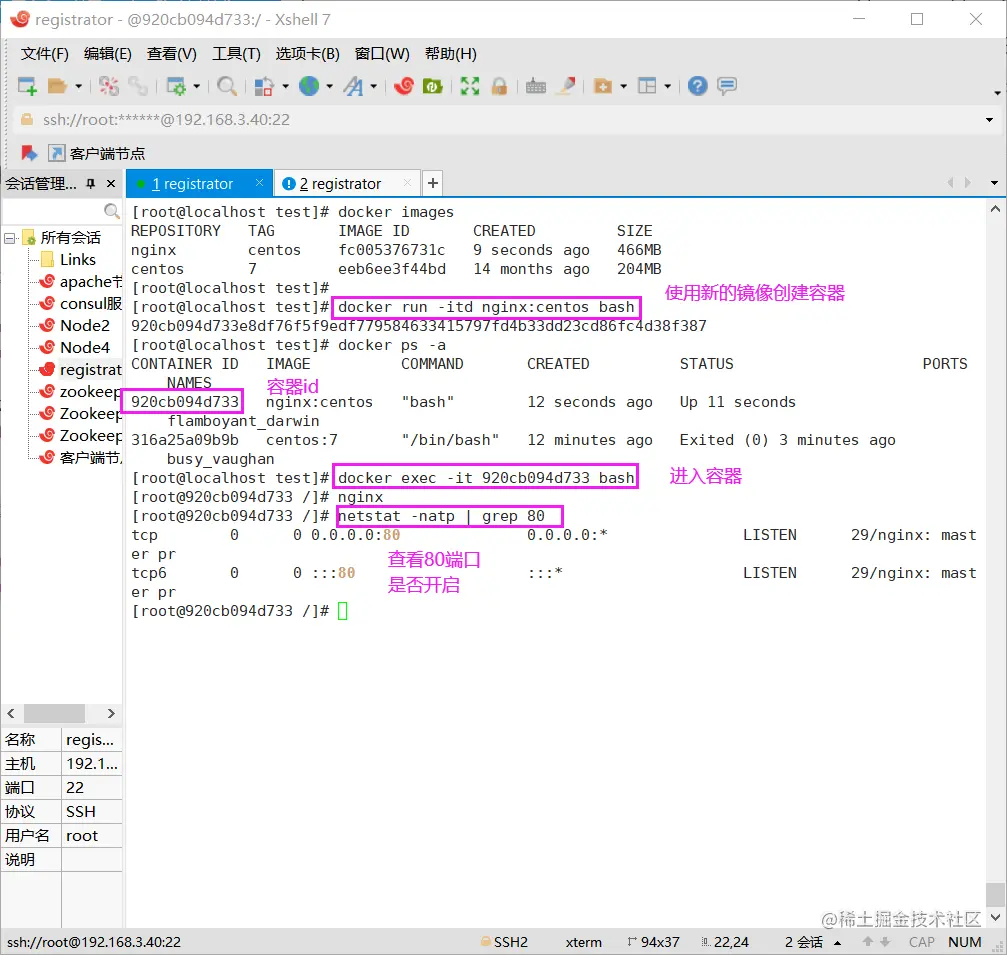Open Help with the blue question mark

point(698,86)
